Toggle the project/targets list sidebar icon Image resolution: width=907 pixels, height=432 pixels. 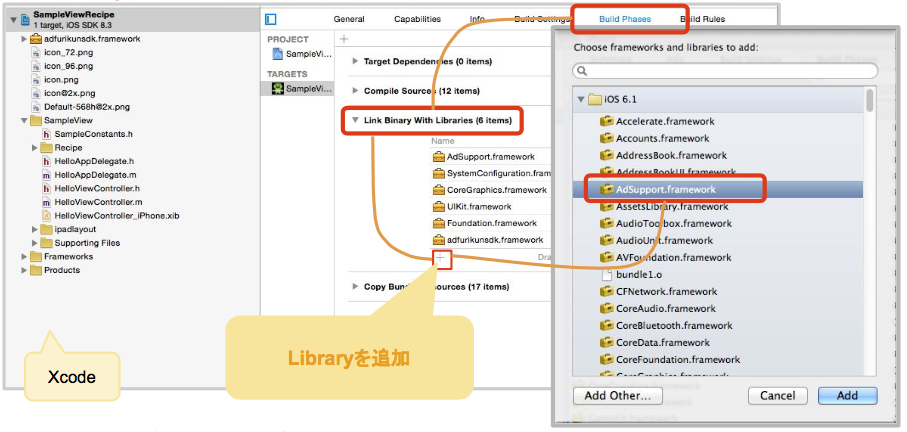click(271, 19)
